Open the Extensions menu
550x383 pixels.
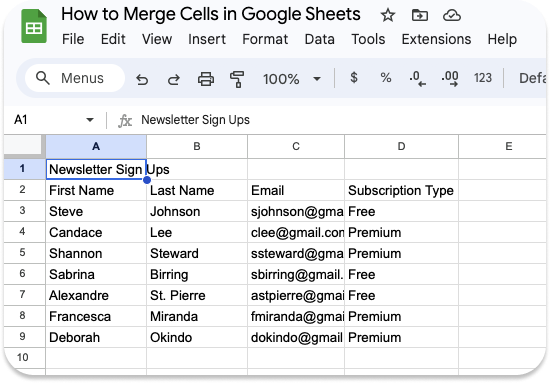(x=436, y=39)
